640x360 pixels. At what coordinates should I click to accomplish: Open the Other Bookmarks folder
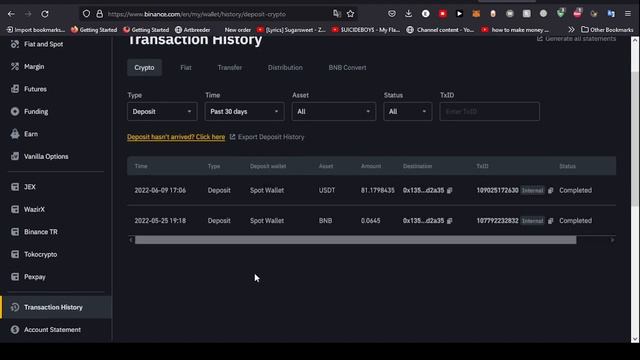(x=607, y=30)
